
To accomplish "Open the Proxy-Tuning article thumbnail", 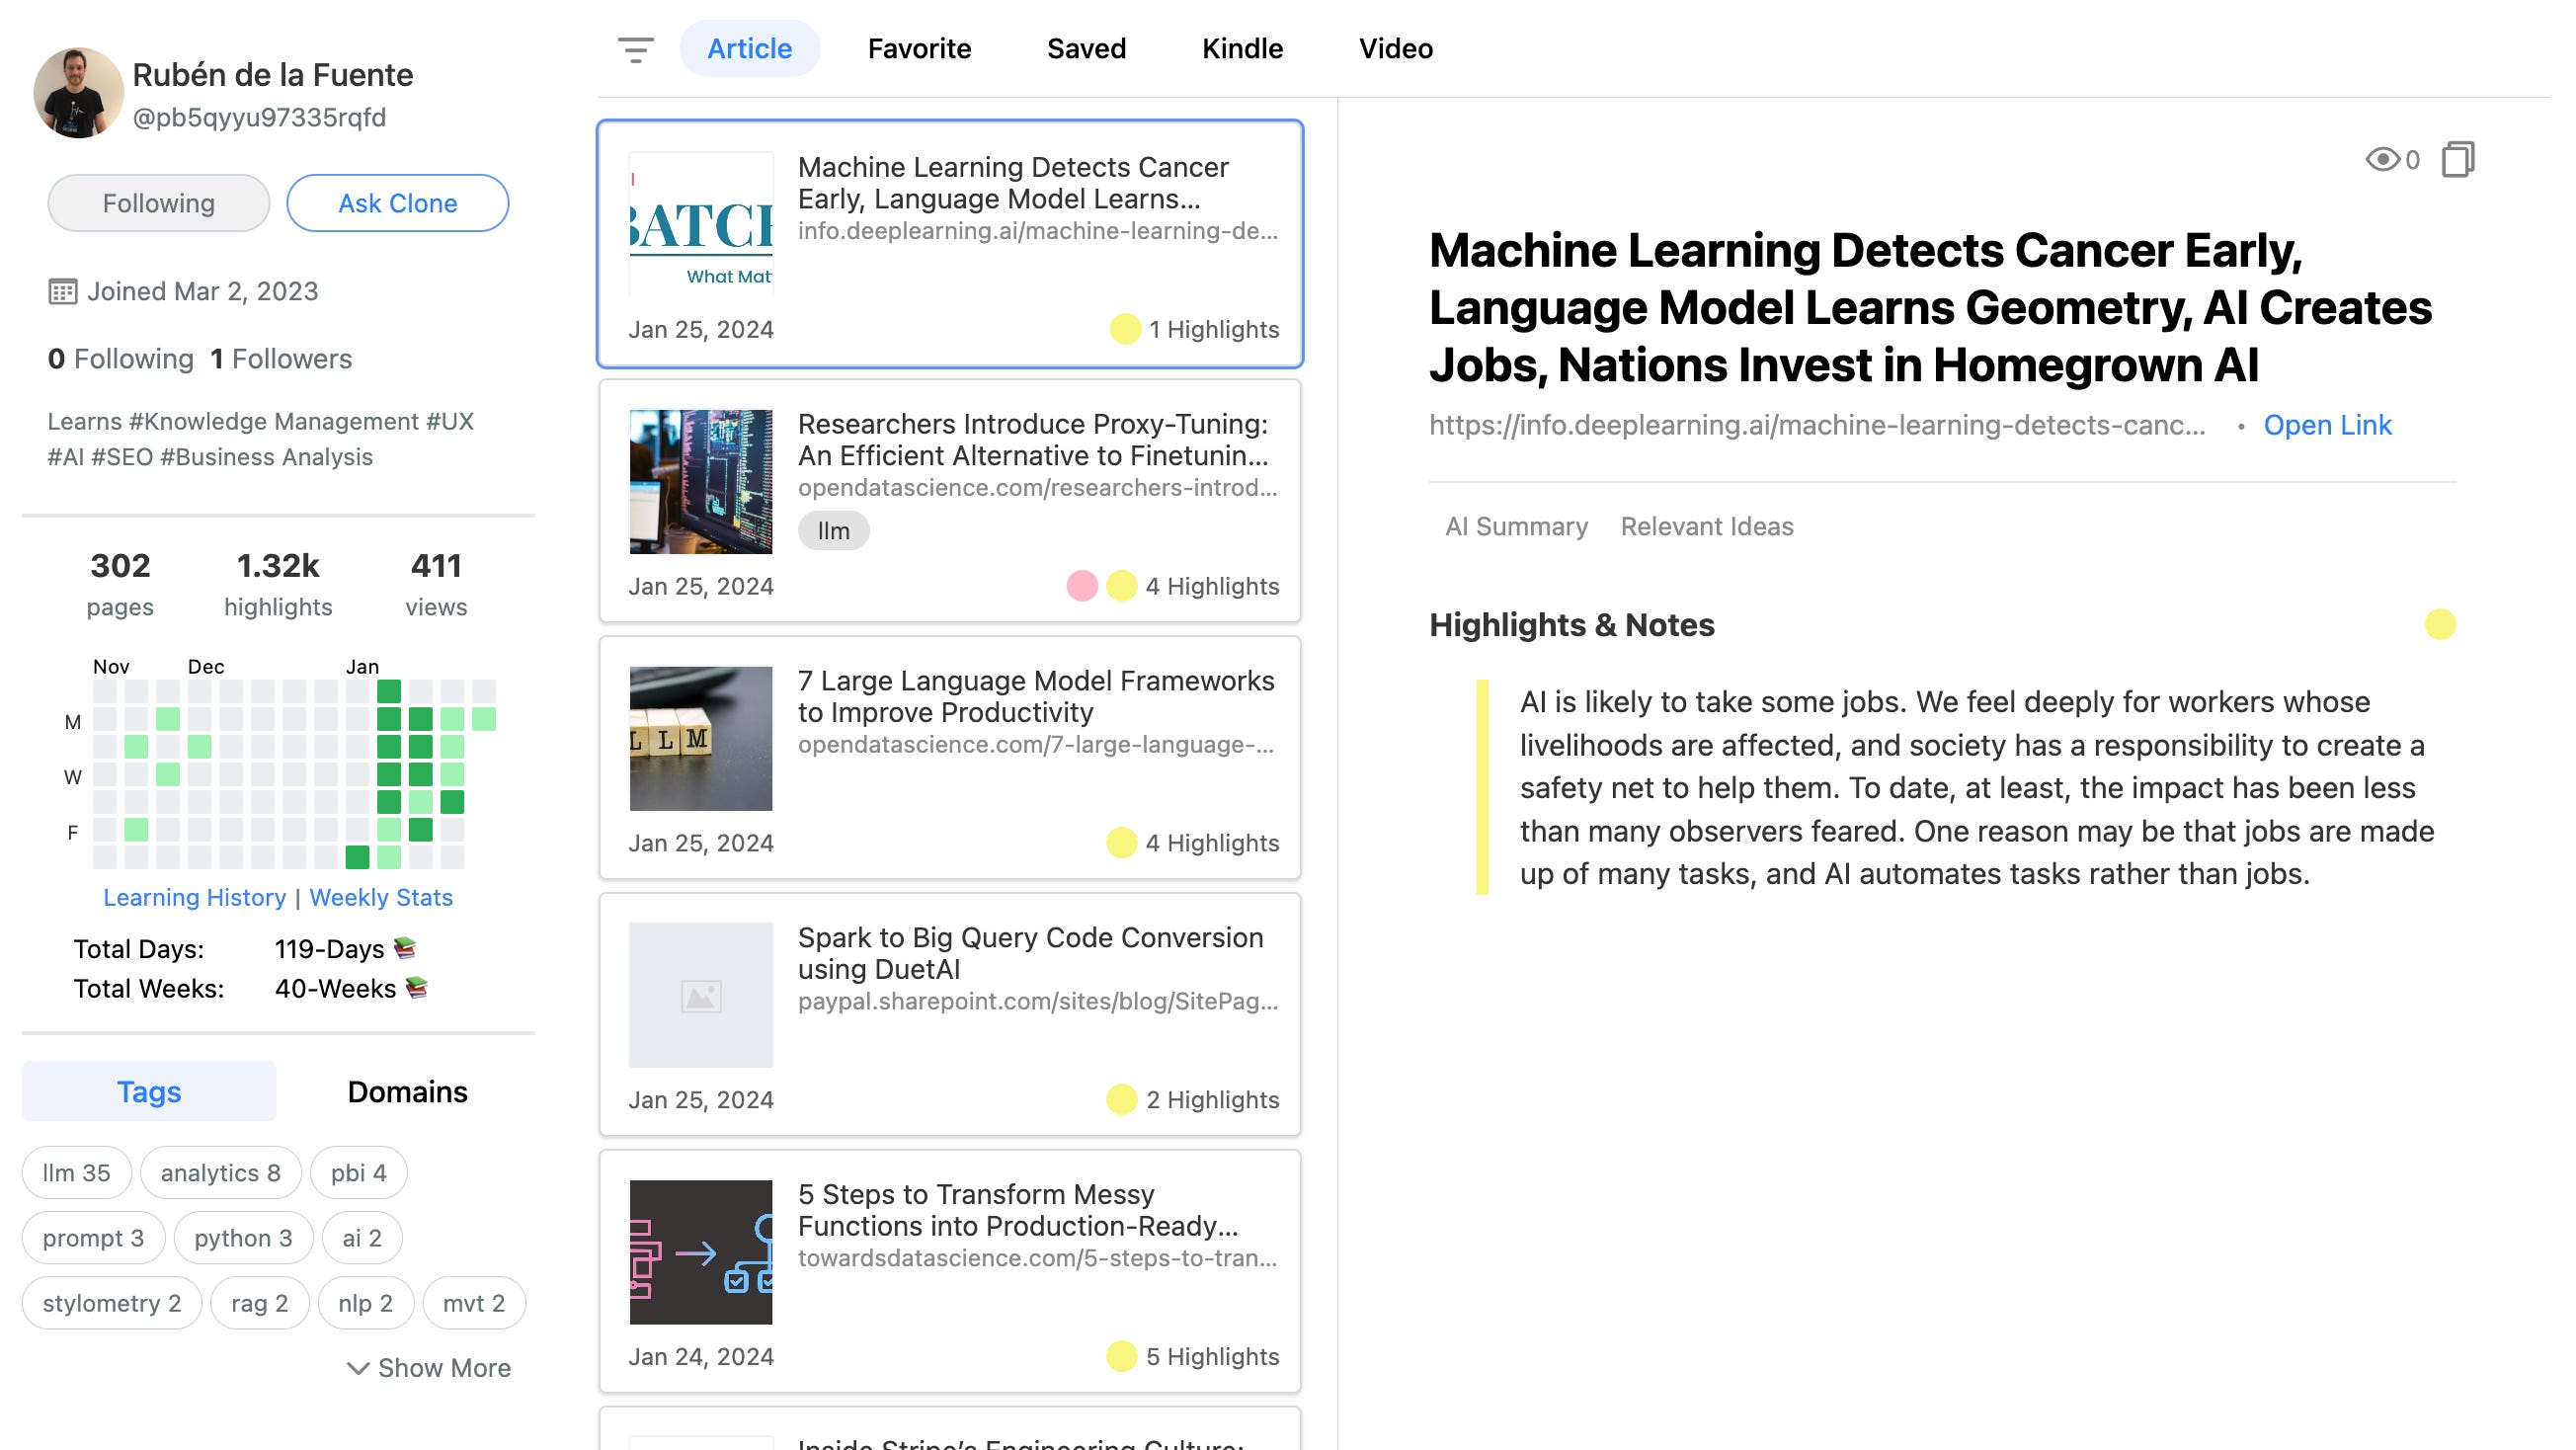I will pyautogui.click(x=701, y=481).
